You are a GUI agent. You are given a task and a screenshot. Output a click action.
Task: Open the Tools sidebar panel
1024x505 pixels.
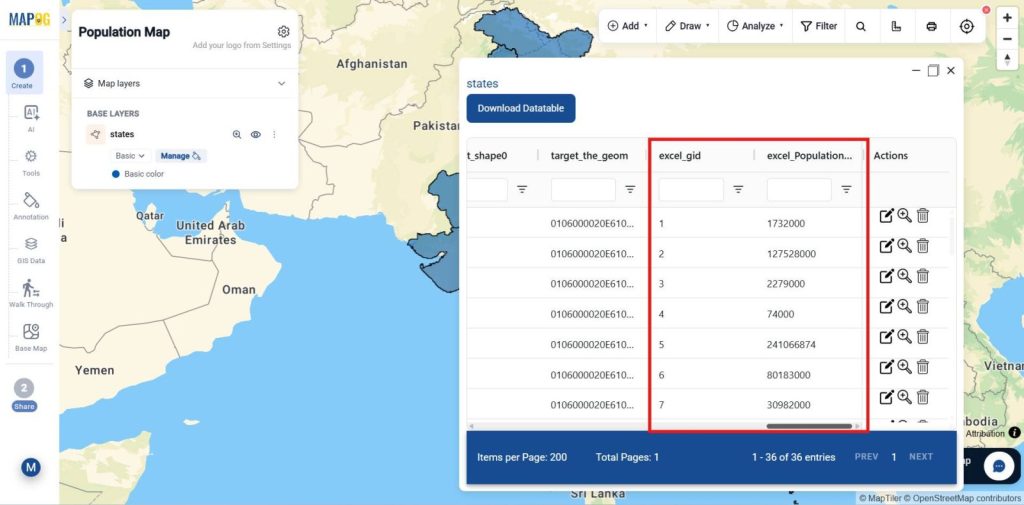31,163
